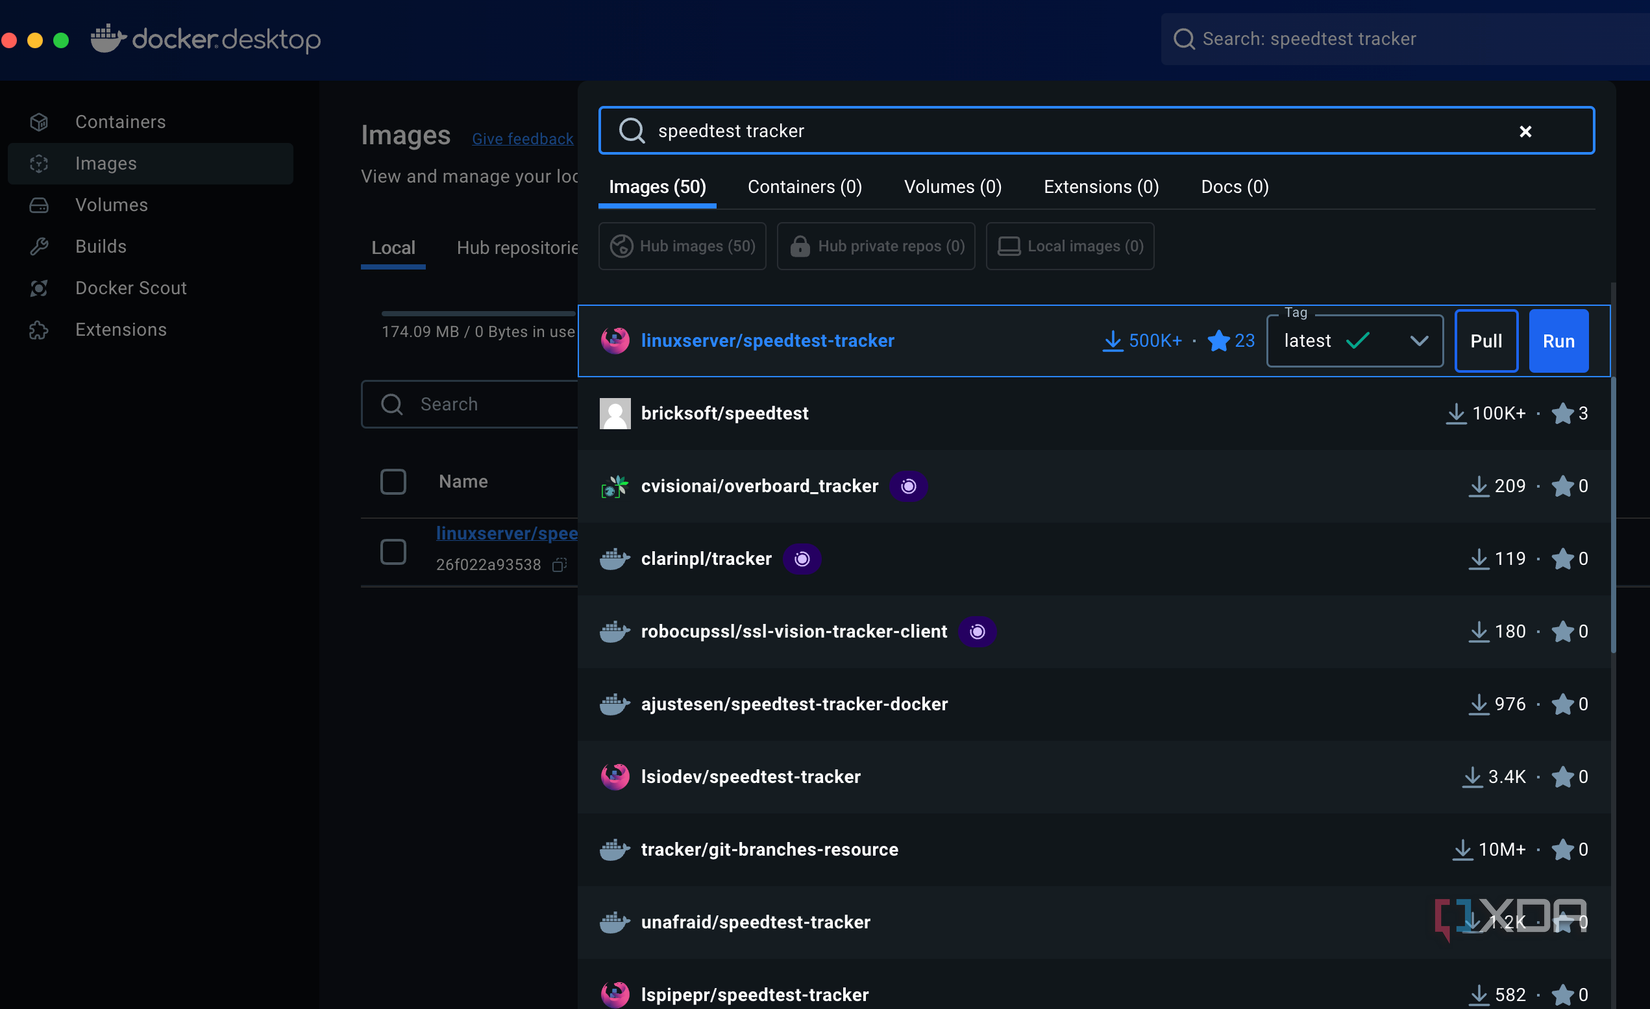The image size is (1650, 1009).
Task: Open the Give feedback link
Action: [x=522, y=138]
